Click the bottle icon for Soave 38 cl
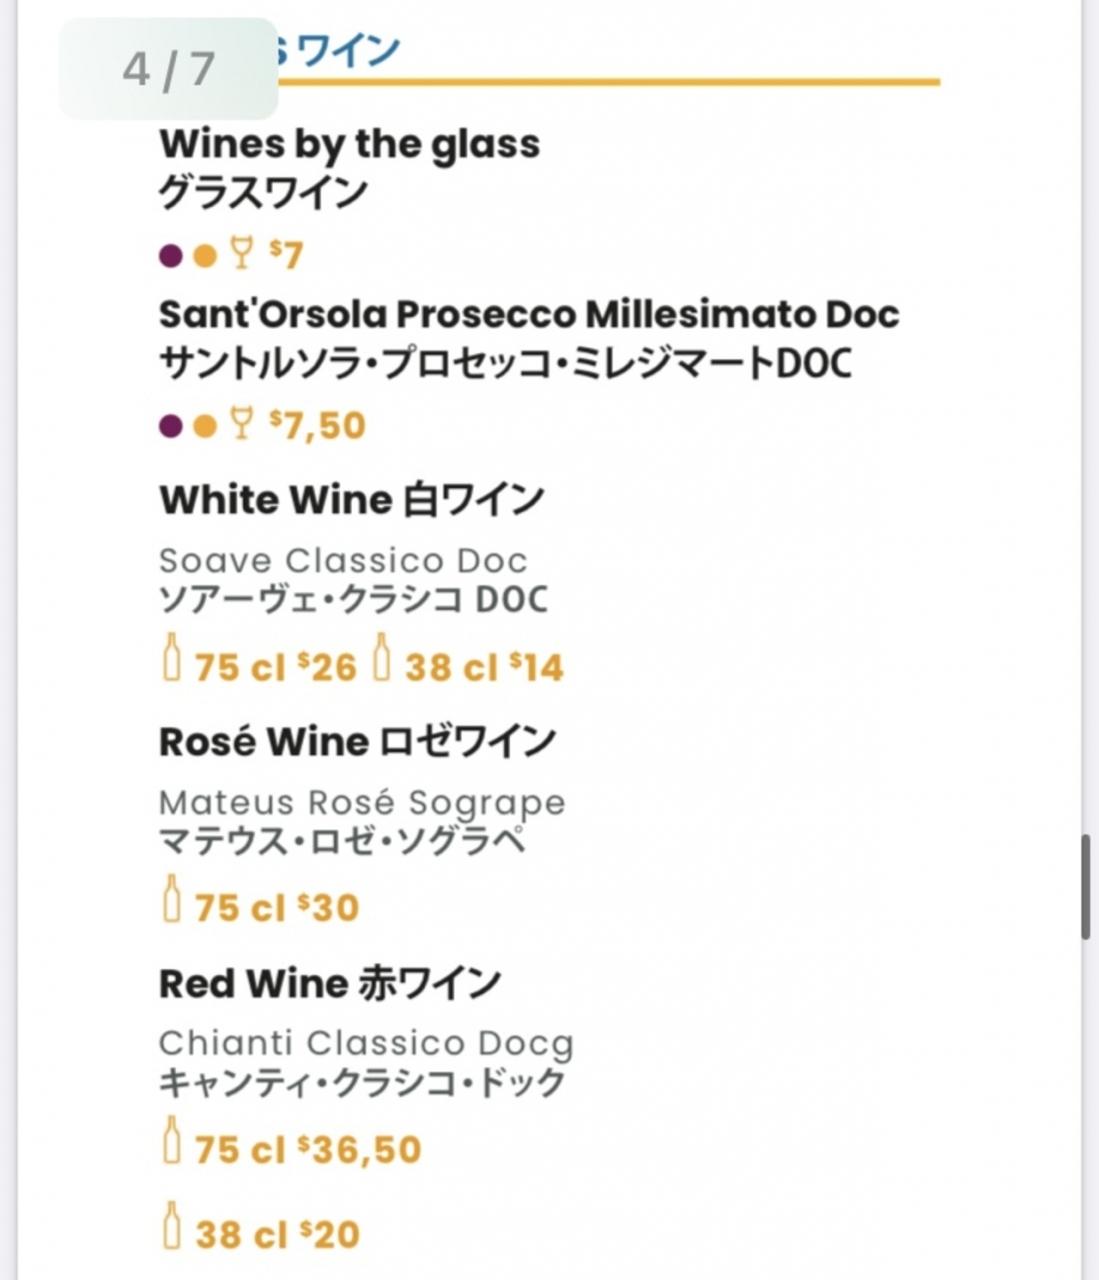1099x1280 pixels. tap(382, 657)
